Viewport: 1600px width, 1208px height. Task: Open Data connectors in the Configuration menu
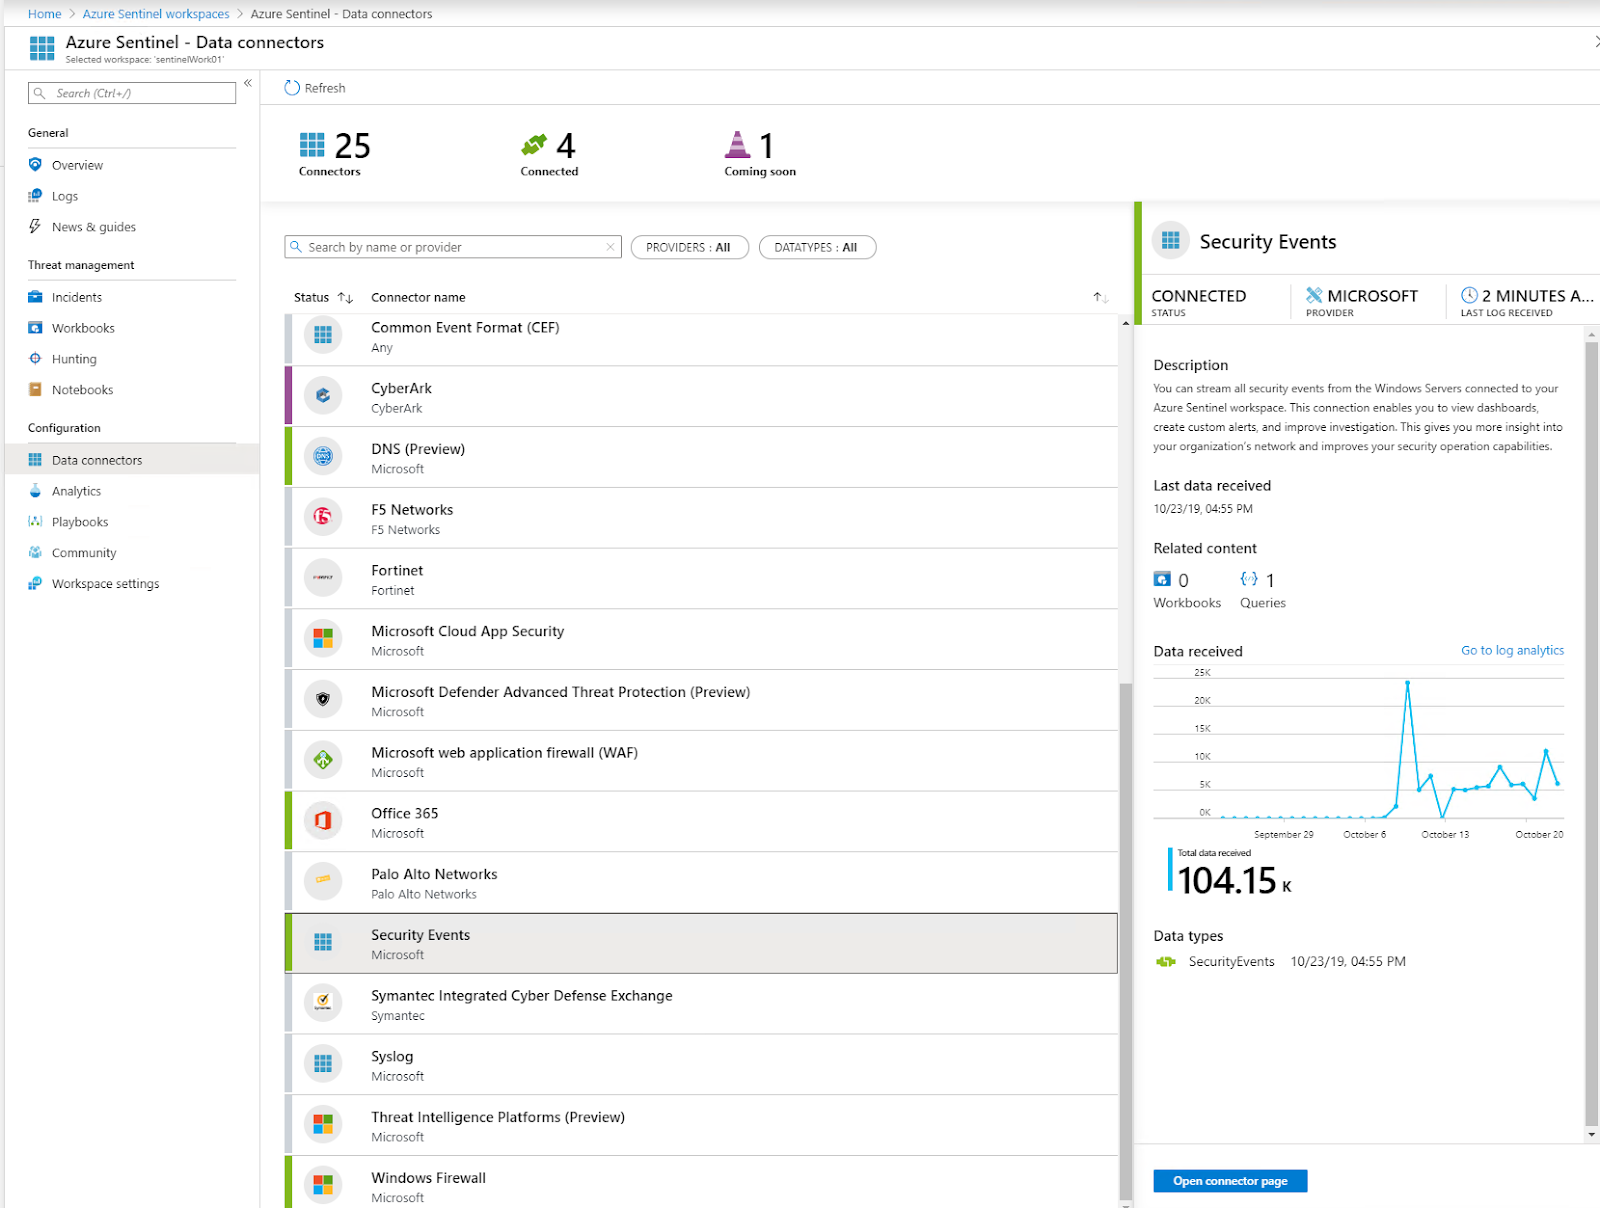pos(132,460)
